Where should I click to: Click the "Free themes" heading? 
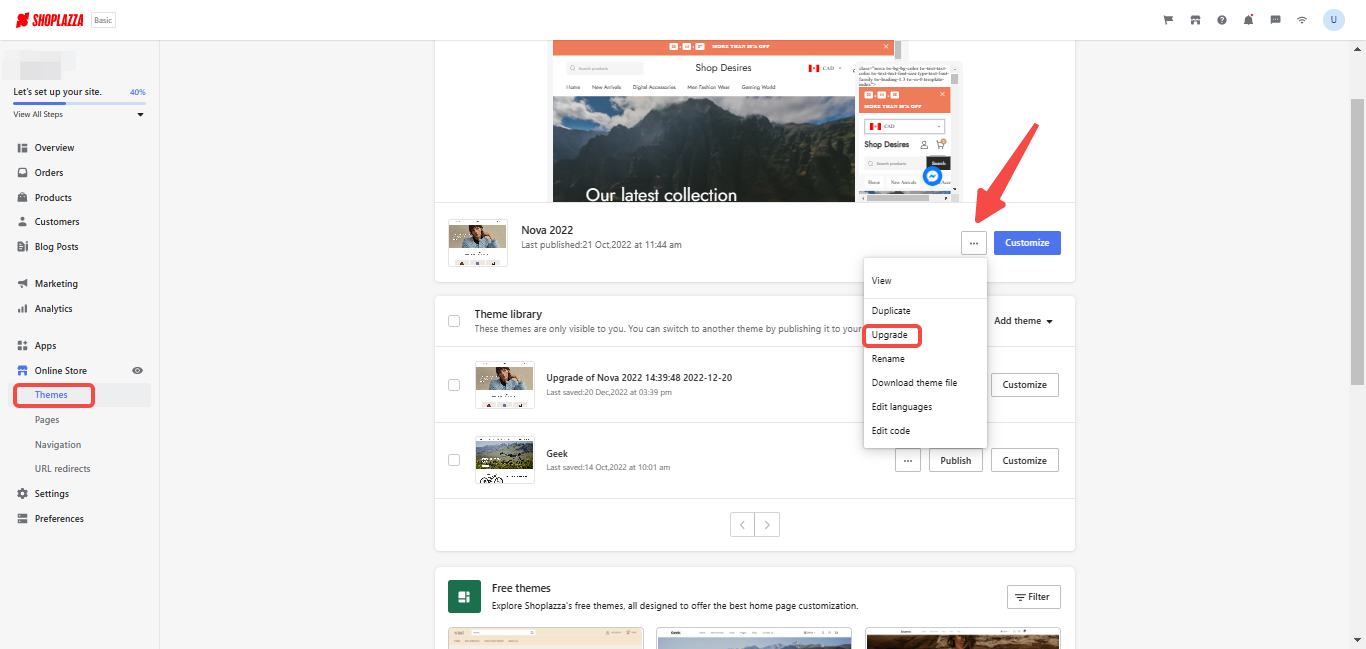coord(521,589)
